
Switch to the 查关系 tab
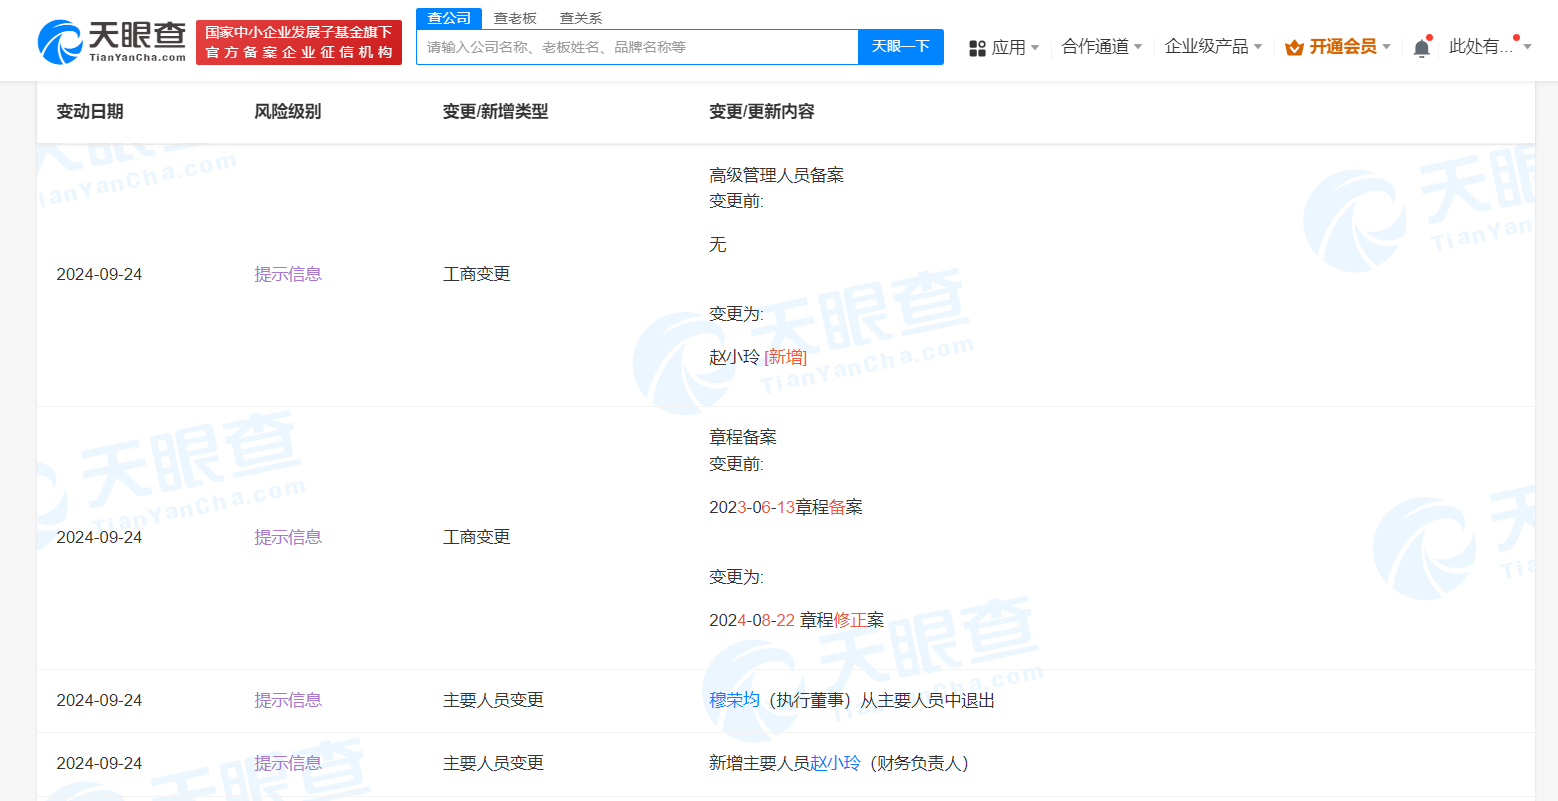pyautogui.click(x=581, y=18)
